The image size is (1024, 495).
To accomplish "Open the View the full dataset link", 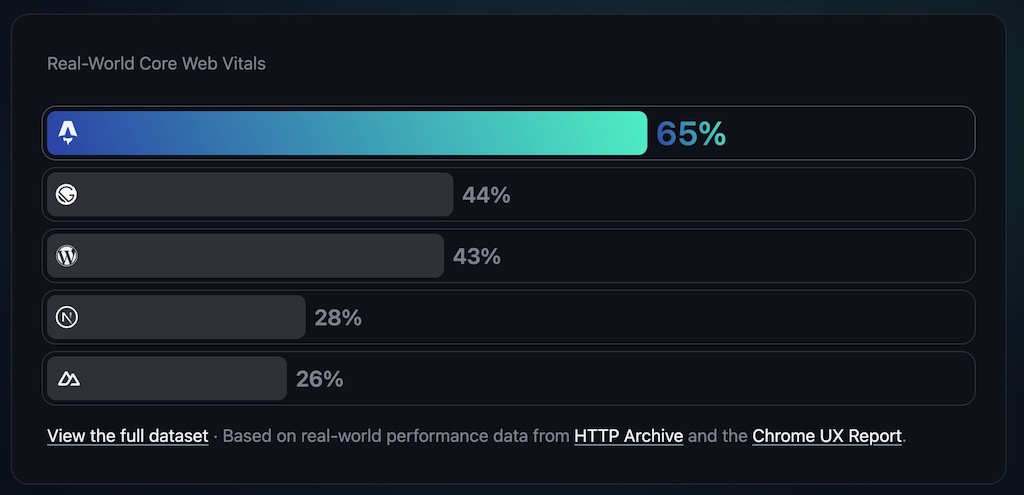I will [127, 436].
